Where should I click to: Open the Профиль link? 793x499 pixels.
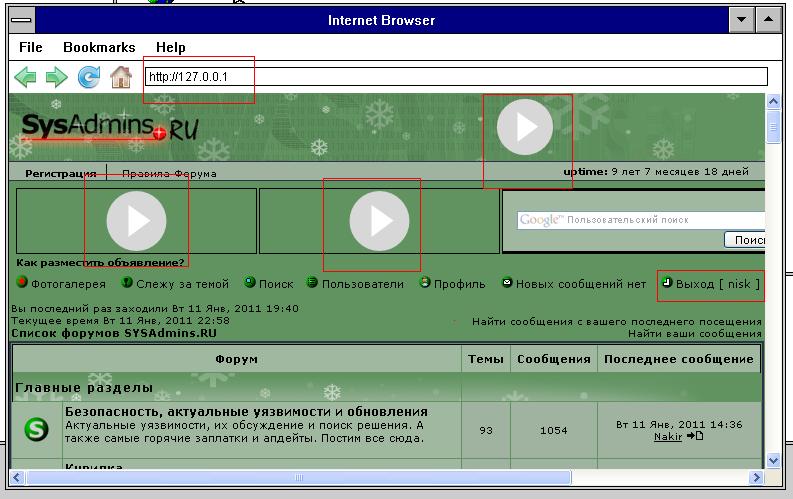tap(460, 284)
